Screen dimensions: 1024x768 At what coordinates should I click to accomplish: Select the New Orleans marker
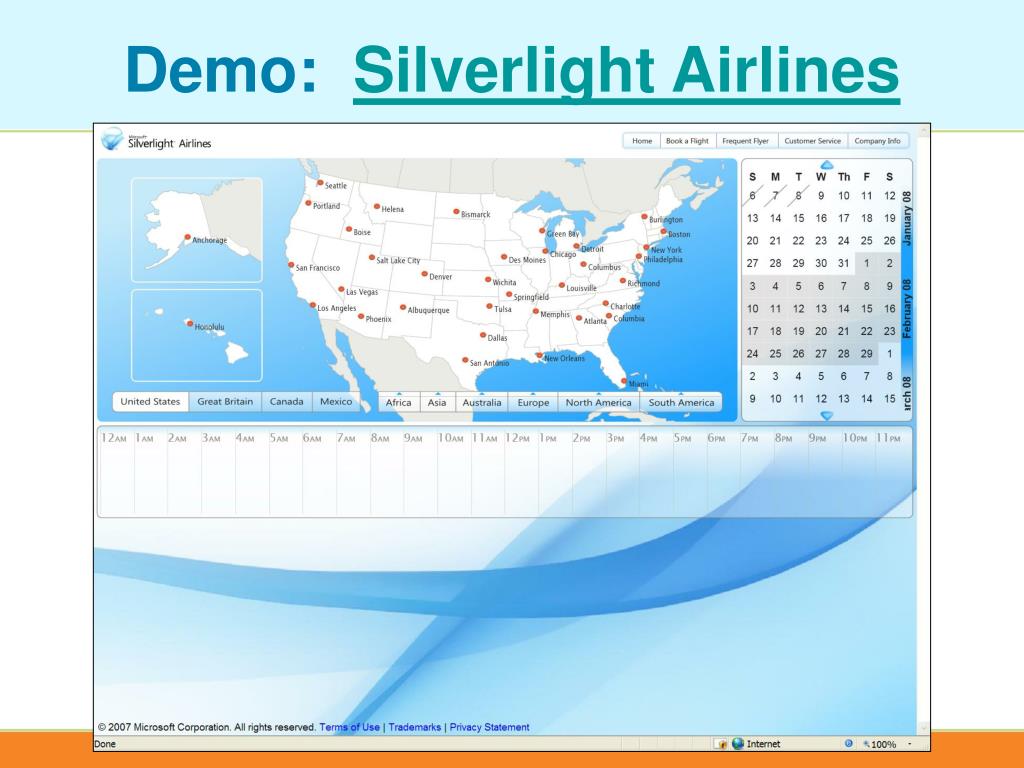tap(539, 356)
